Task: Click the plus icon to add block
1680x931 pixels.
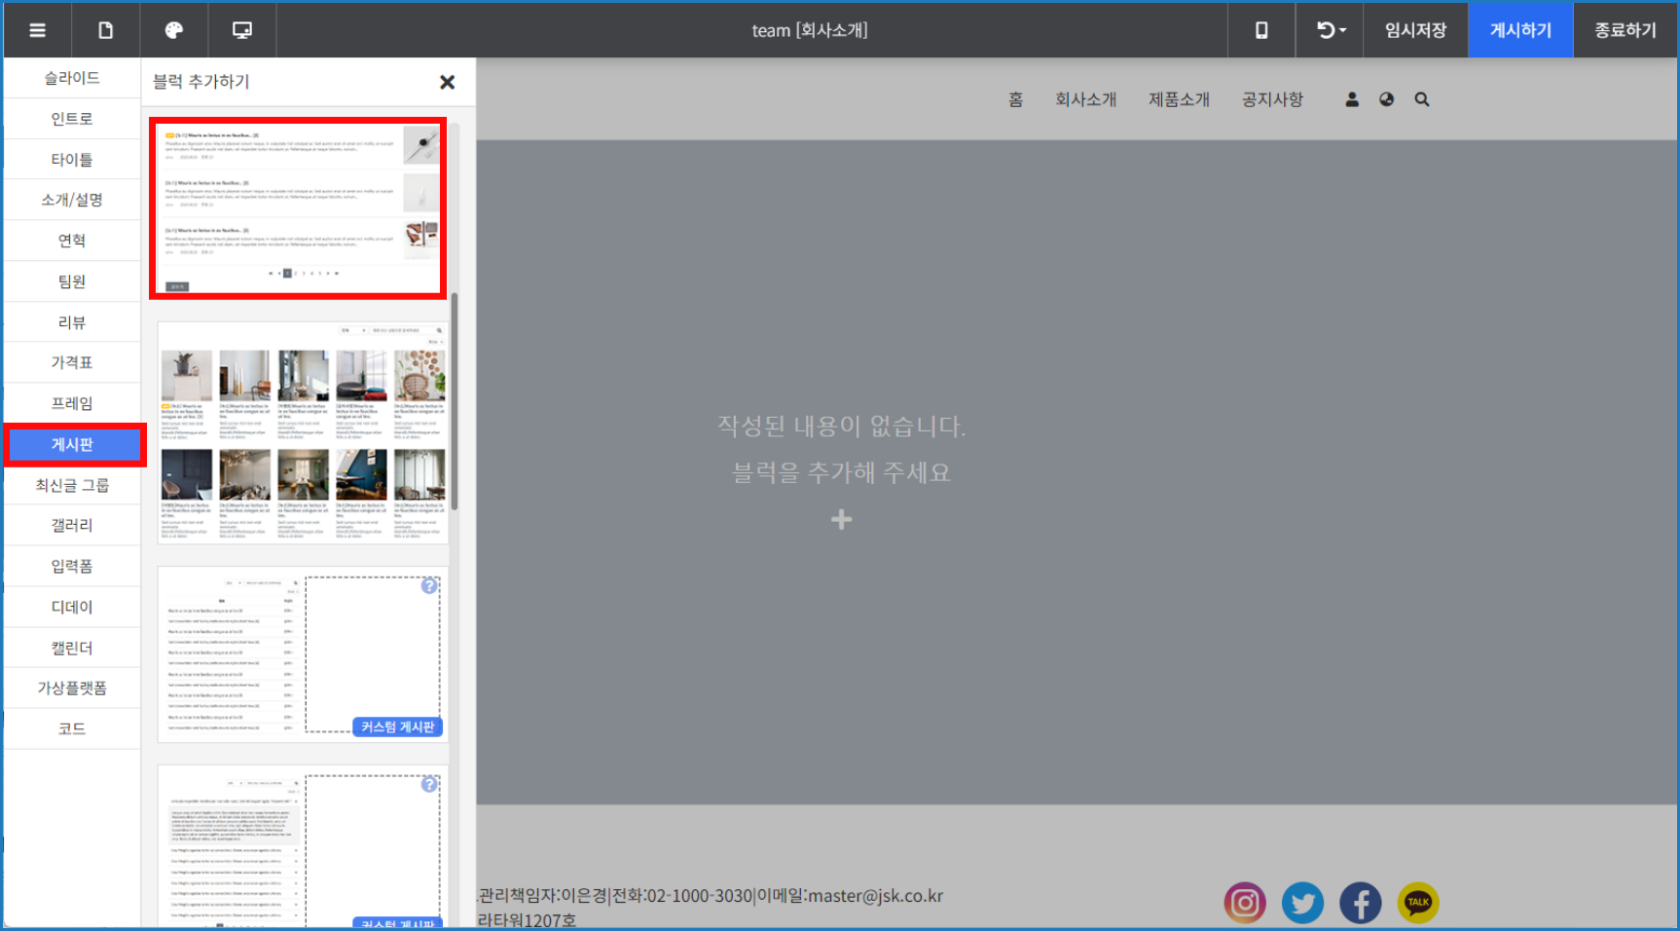Action: [841, 519]
